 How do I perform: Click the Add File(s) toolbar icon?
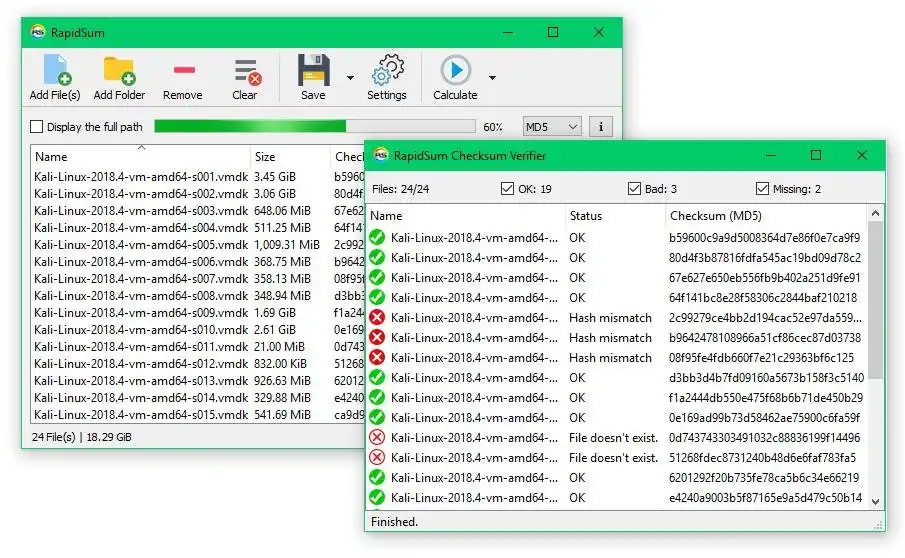[57, 70]
